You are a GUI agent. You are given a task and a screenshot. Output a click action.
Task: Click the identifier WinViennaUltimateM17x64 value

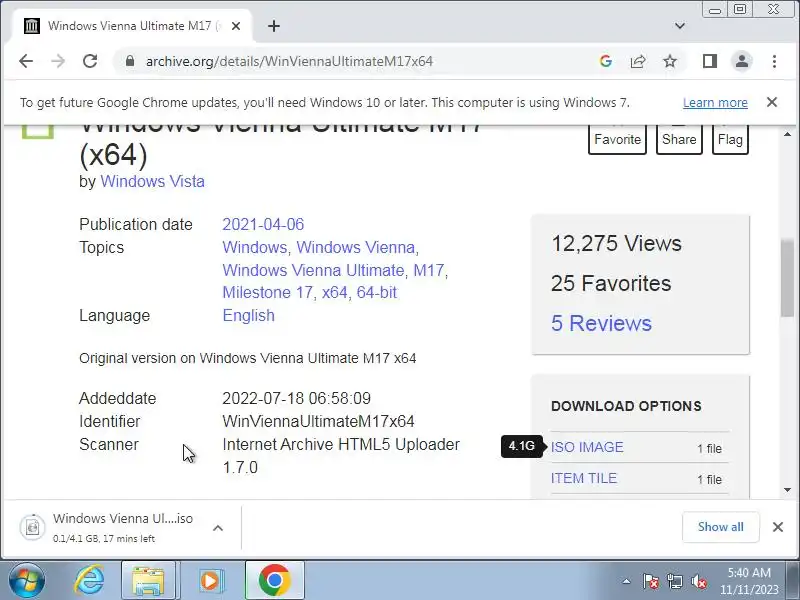coord(318,421)
